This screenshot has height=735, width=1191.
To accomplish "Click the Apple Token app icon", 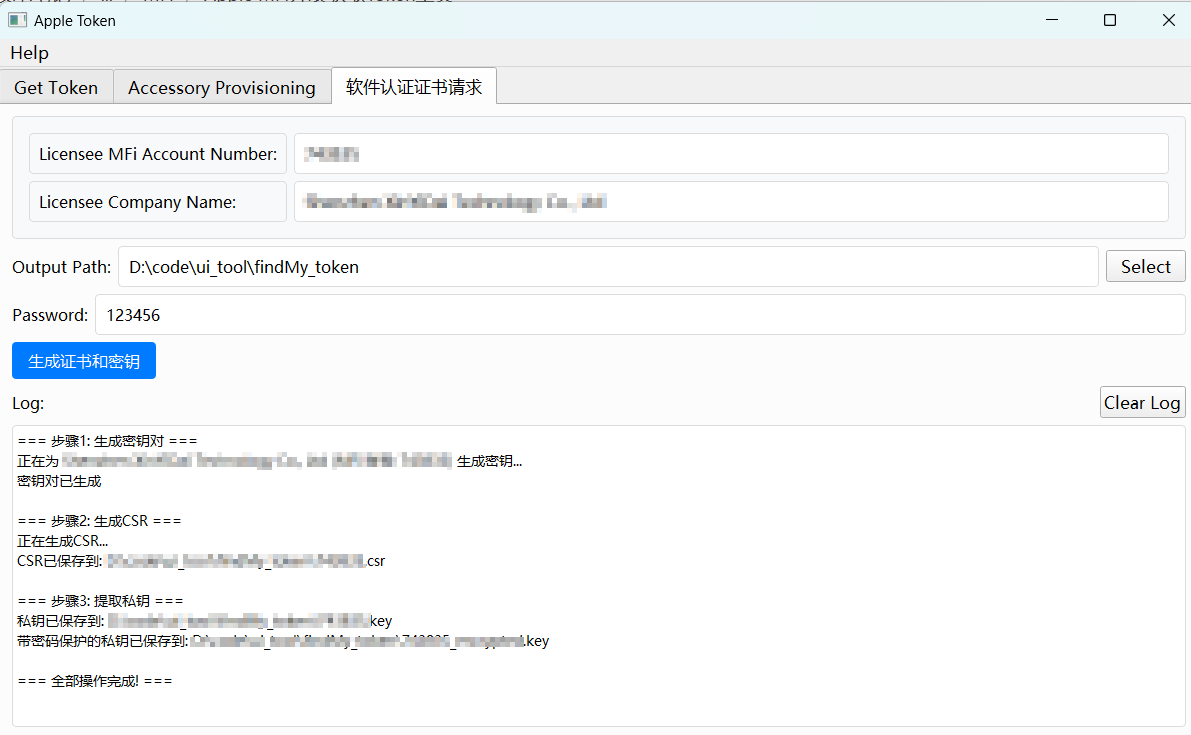I will (17, 20).
